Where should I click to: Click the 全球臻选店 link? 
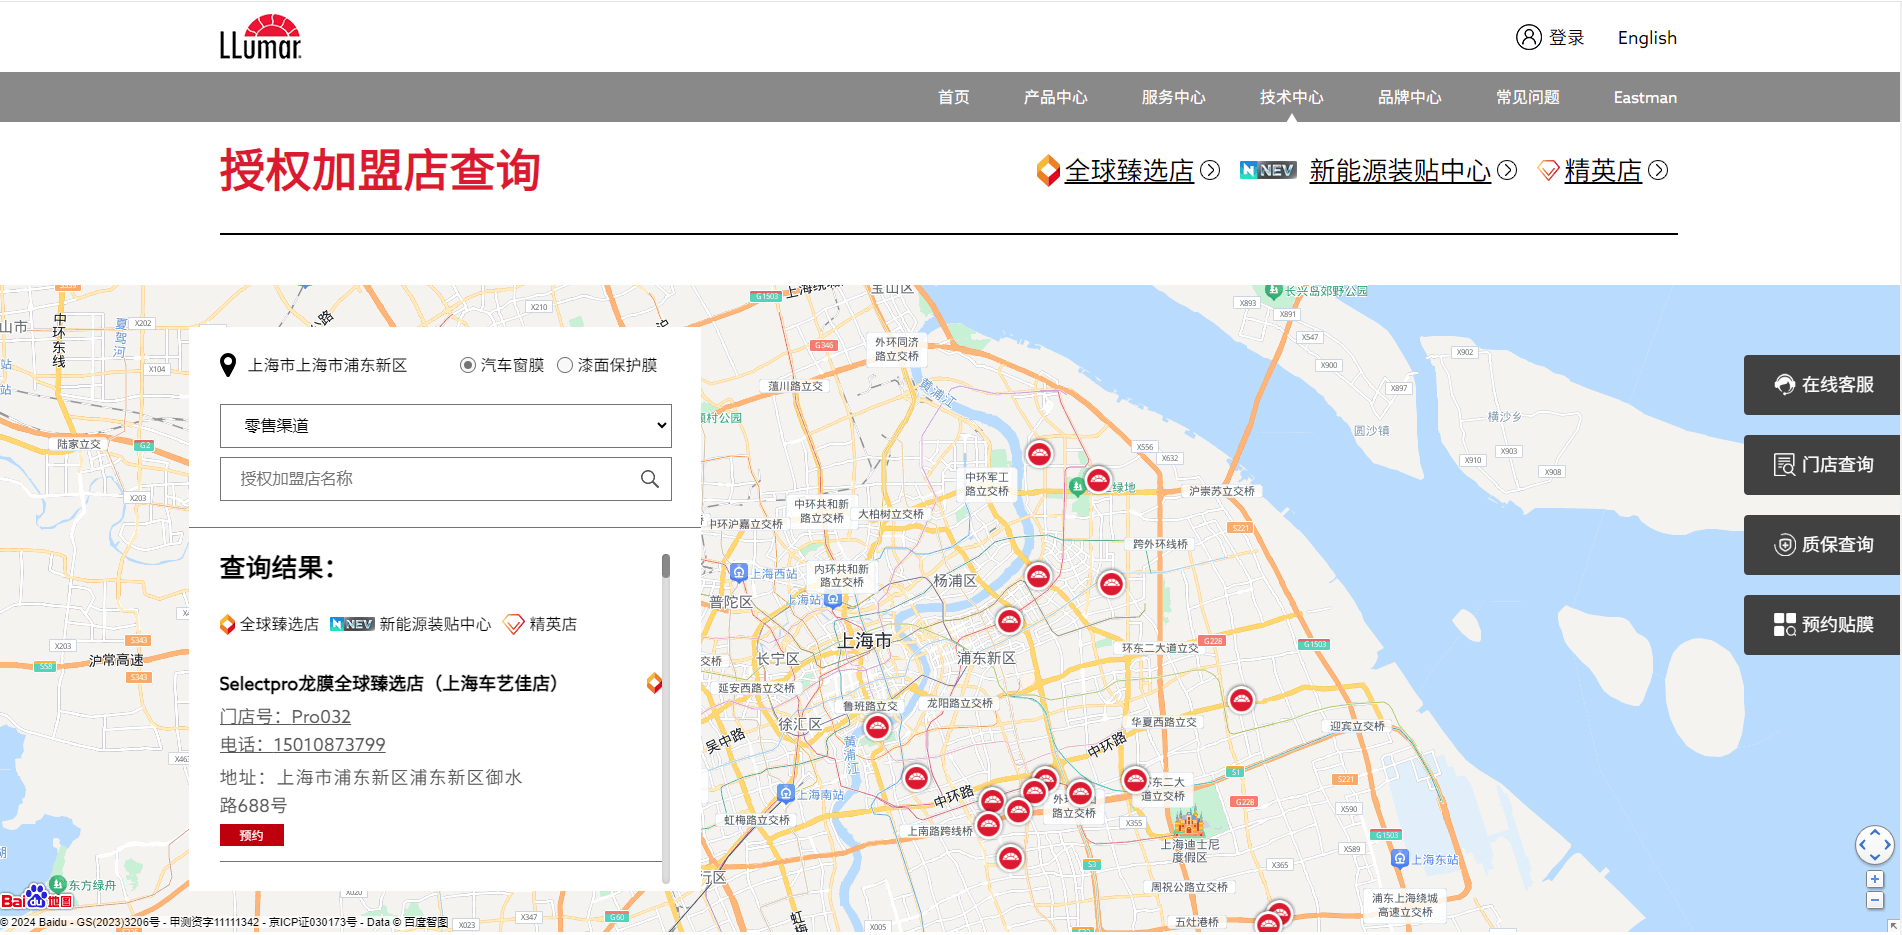[1128, 171]
